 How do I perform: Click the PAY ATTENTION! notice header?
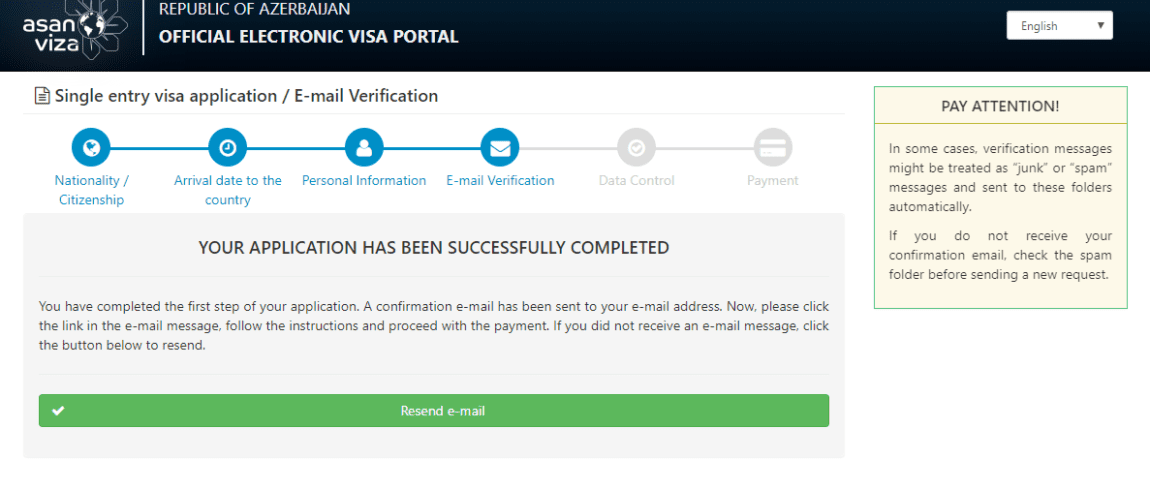[x=1000, y=106]
